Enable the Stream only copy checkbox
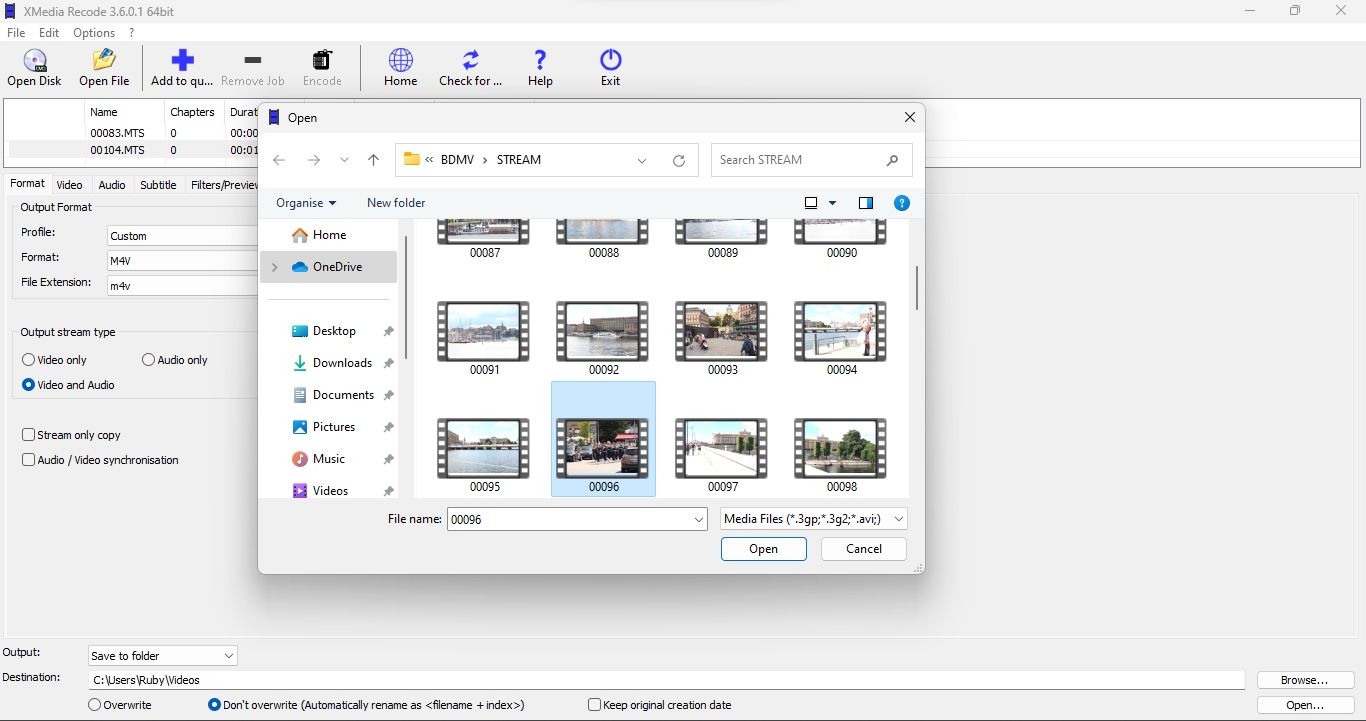This screenshot has width=1366, height=721. (x=29, y=435)
